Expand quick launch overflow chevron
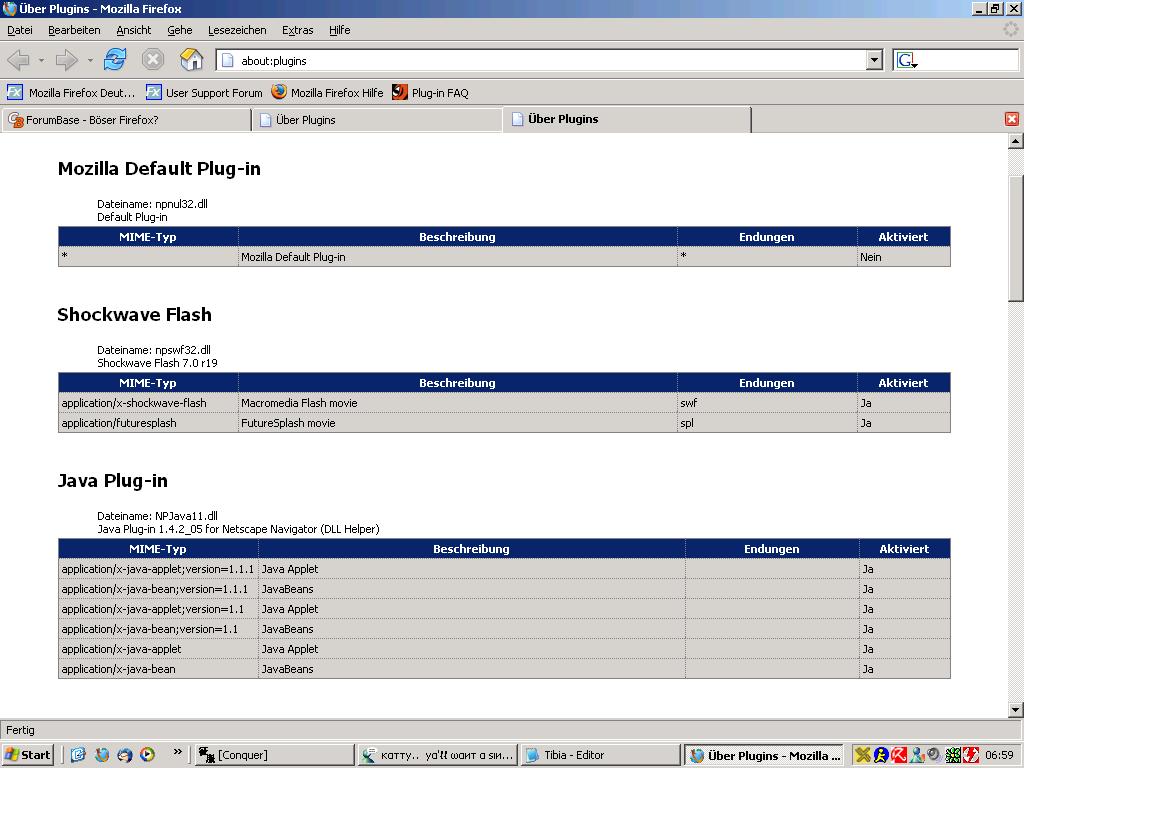This screenshot has width=1152, height=838. click(x=177, y=751)
